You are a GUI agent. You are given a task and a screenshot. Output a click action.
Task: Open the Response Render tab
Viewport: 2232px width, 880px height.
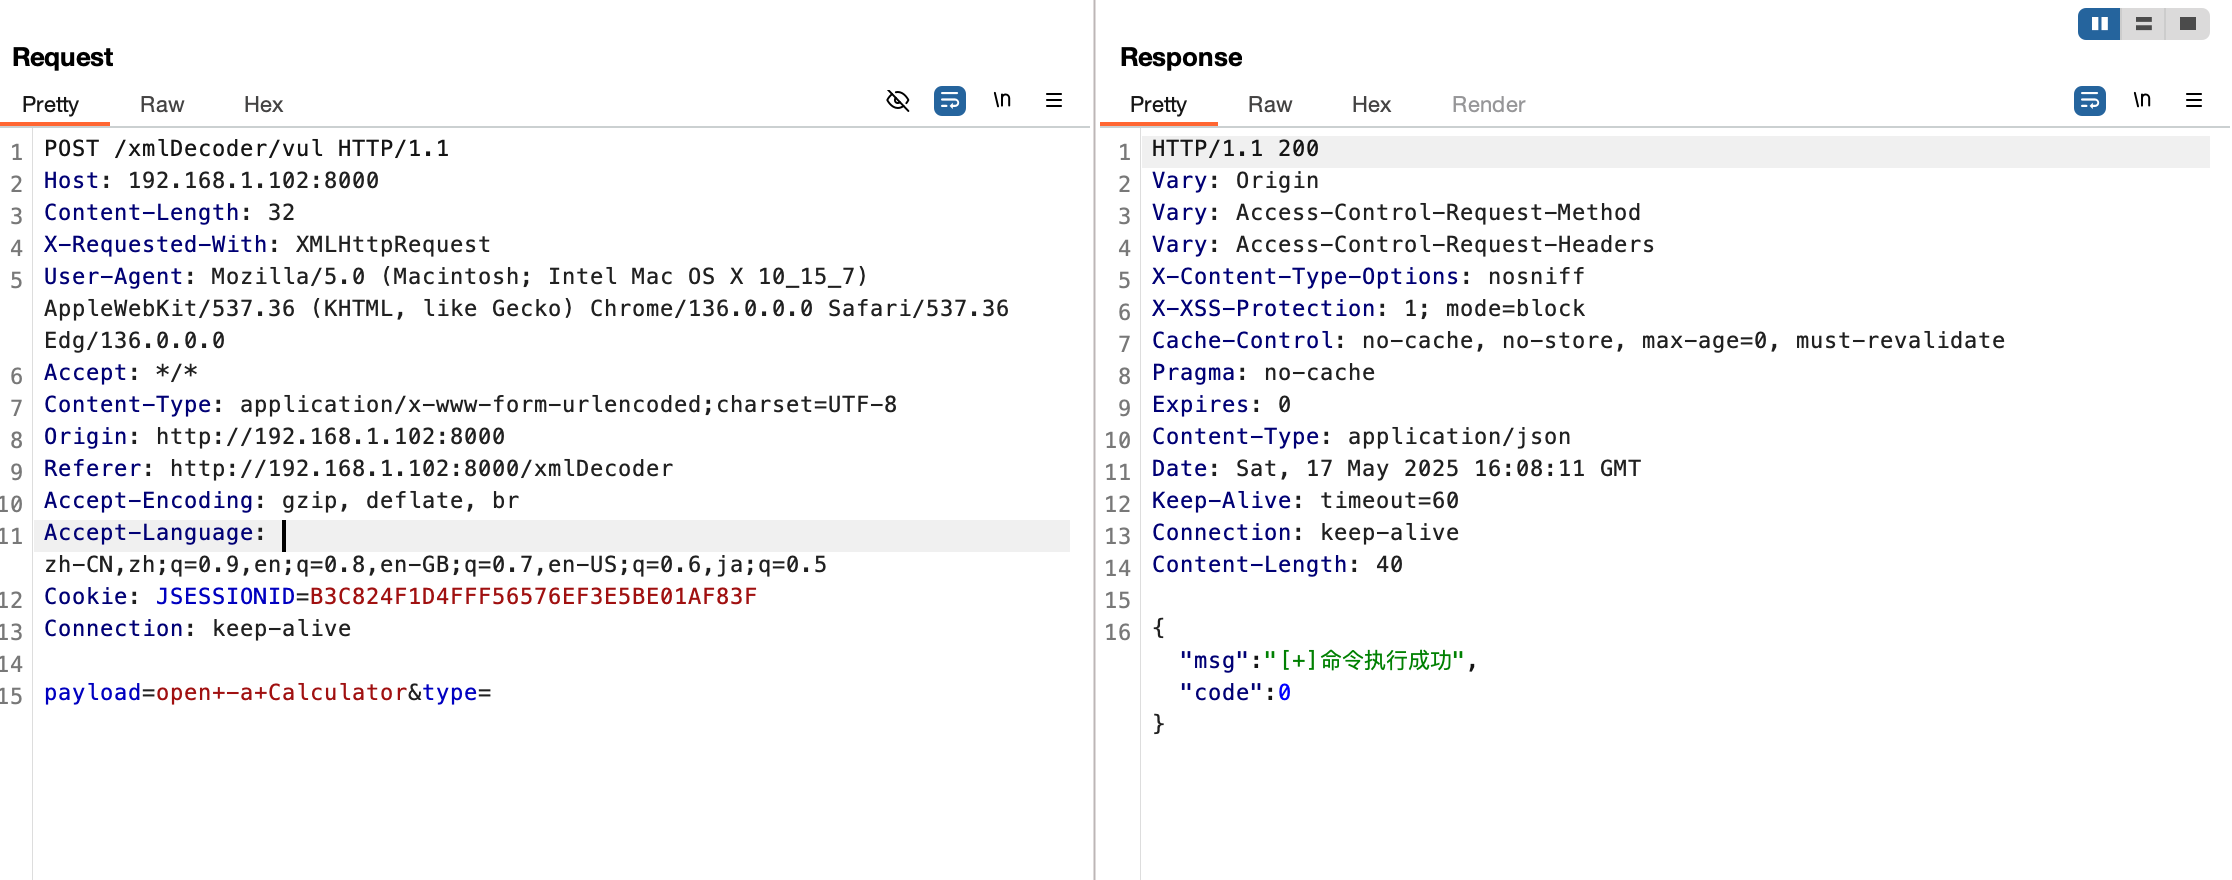coord(1488,104)
